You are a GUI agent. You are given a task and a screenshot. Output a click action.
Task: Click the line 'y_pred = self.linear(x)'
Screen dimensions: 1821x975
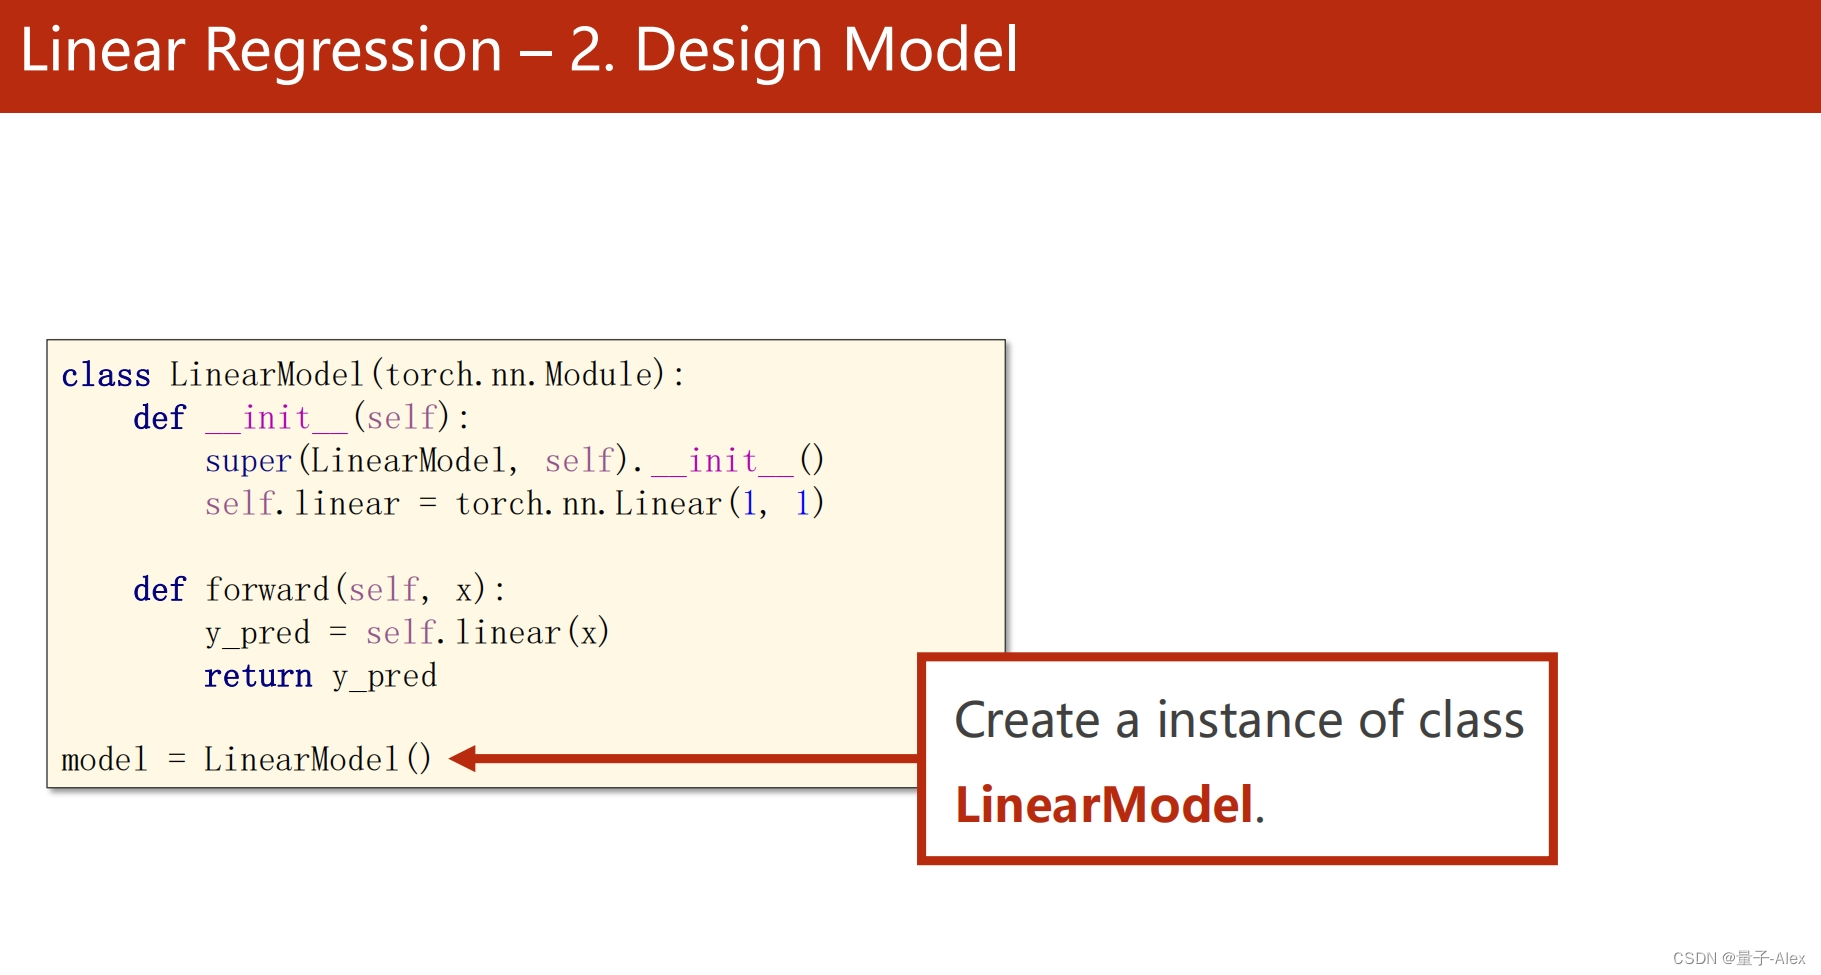click(407, 633)
